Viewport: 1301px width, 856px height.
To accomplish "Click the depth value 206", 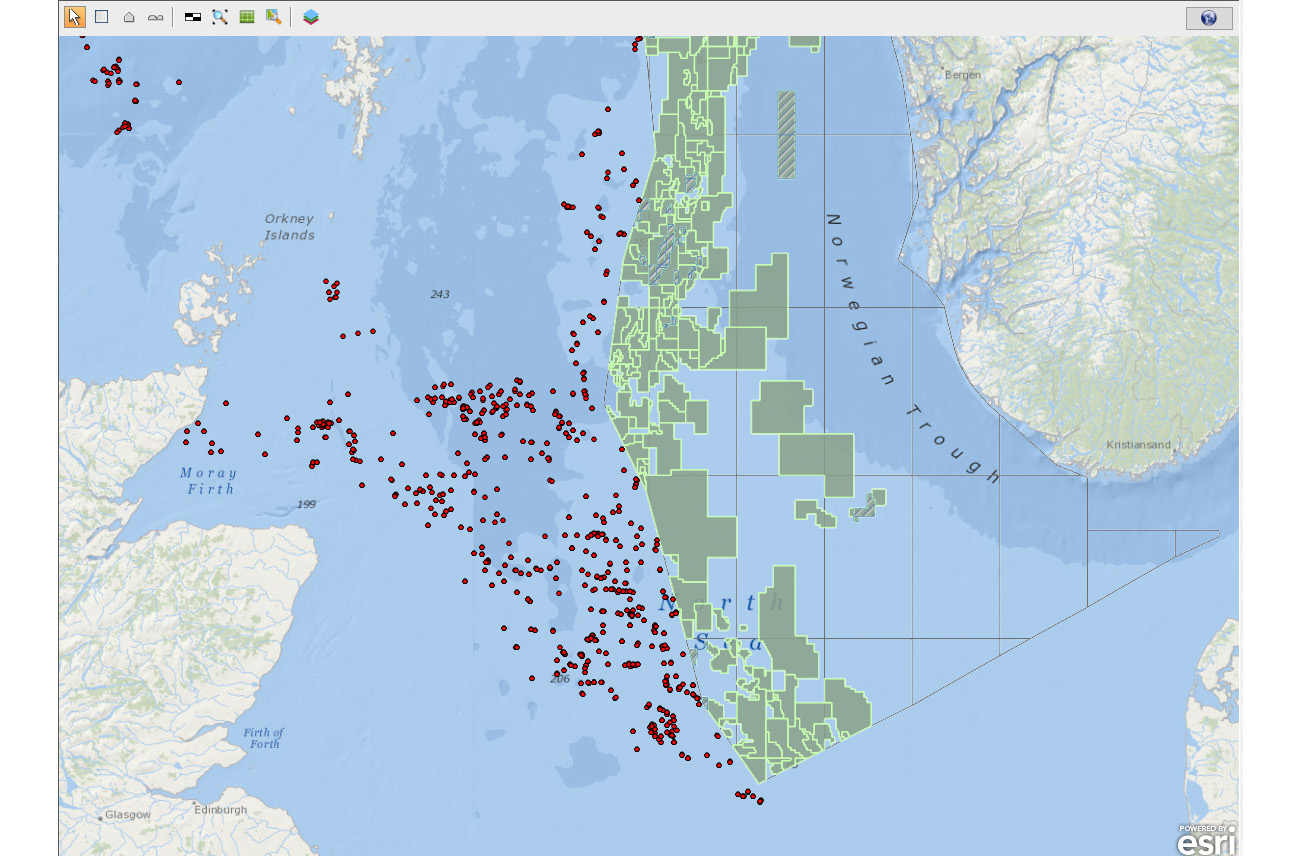I will coord(559,679).
